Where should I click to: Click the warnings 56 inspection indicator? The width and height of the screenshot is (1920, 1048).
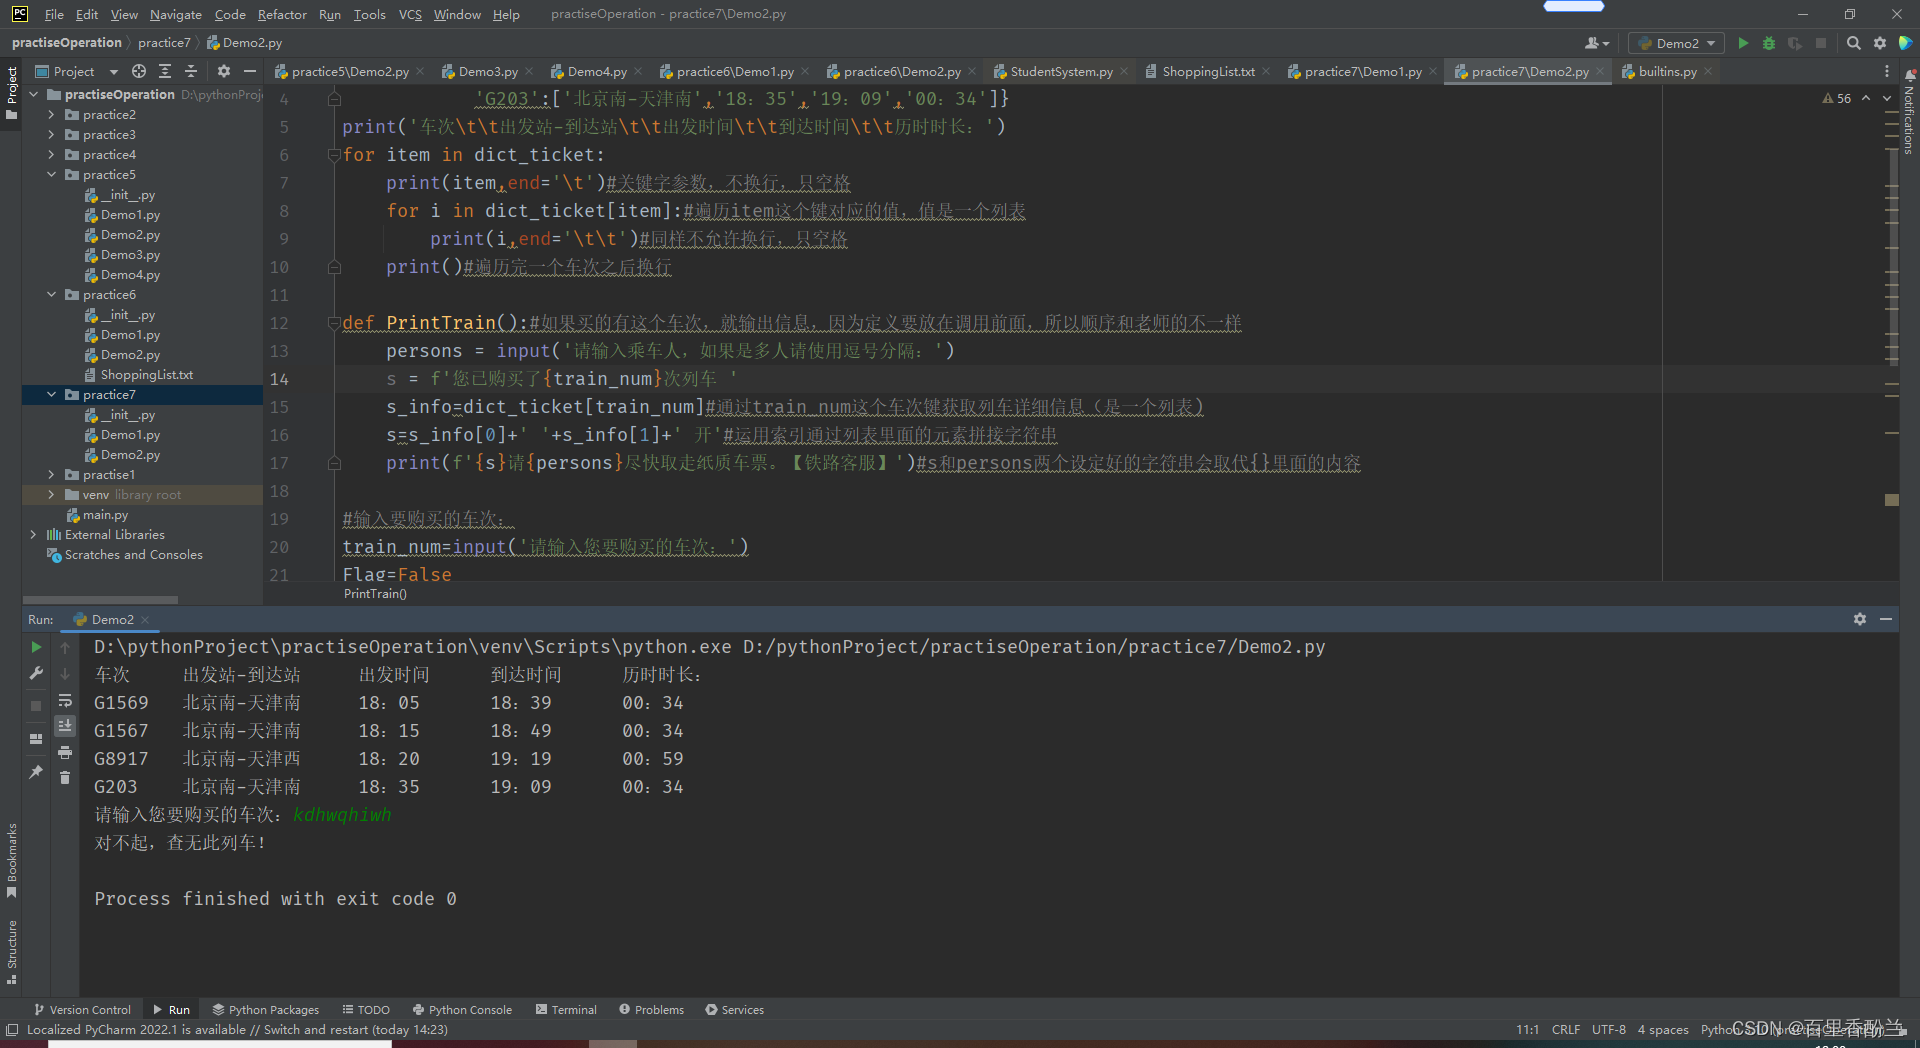click(1836, 98)
